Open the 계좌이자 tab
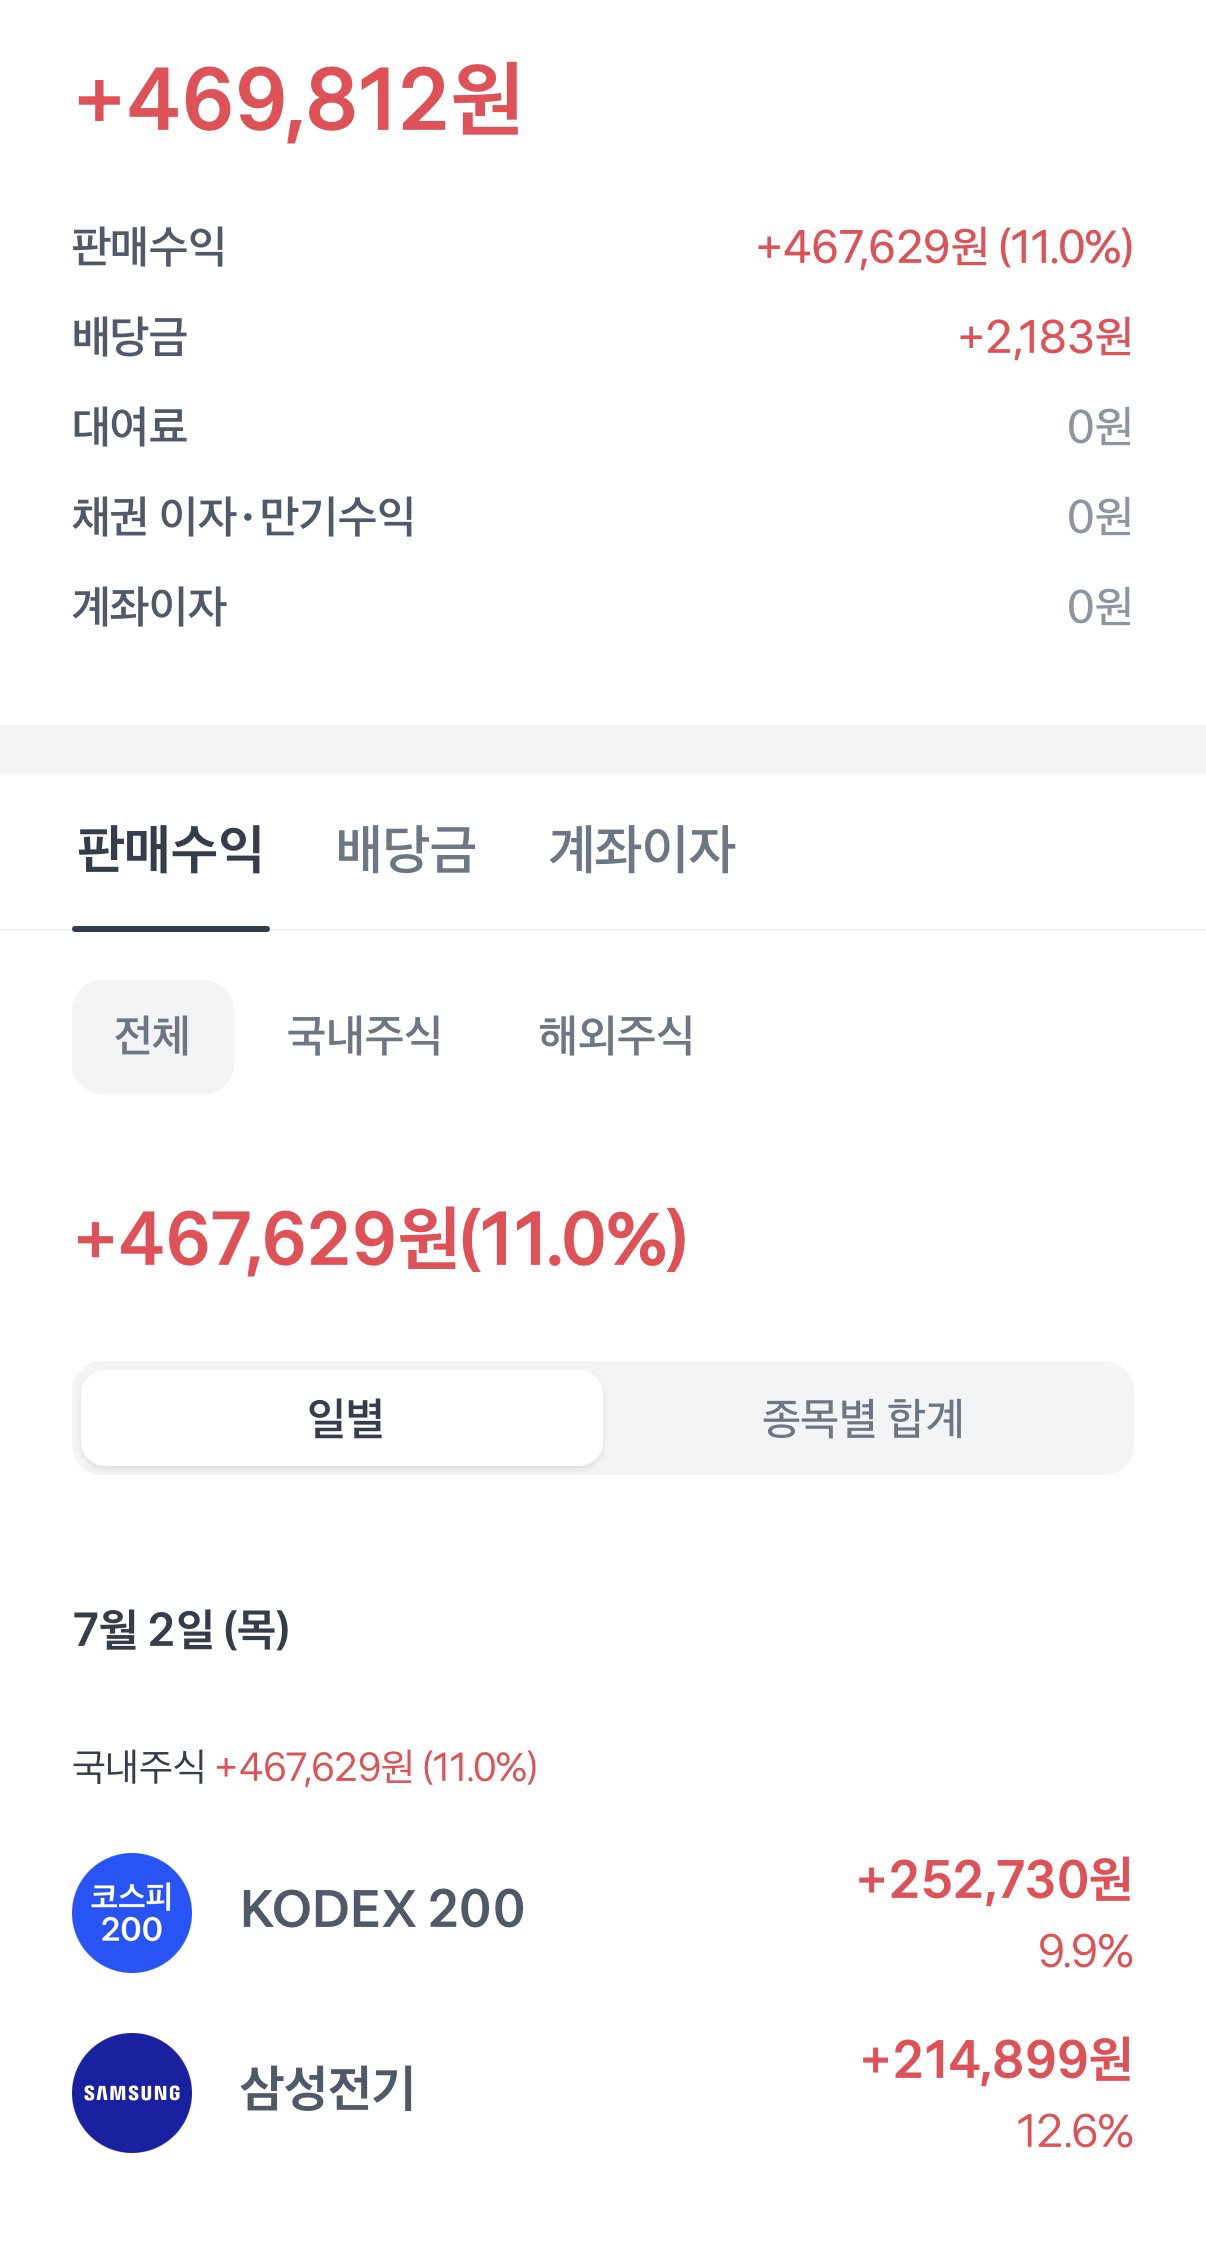Screen dimensions: 1206x2262 pos(641,851)
